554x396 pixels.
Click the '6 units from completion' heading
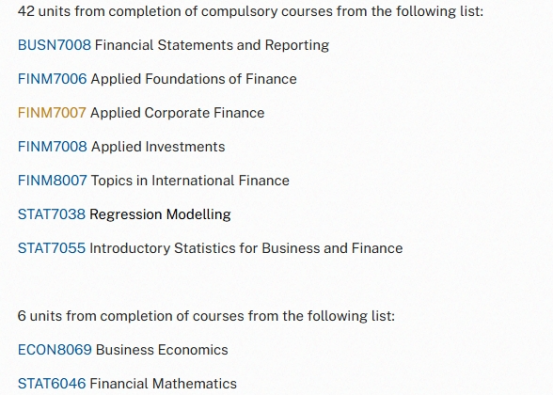click(x=206, y=316)
